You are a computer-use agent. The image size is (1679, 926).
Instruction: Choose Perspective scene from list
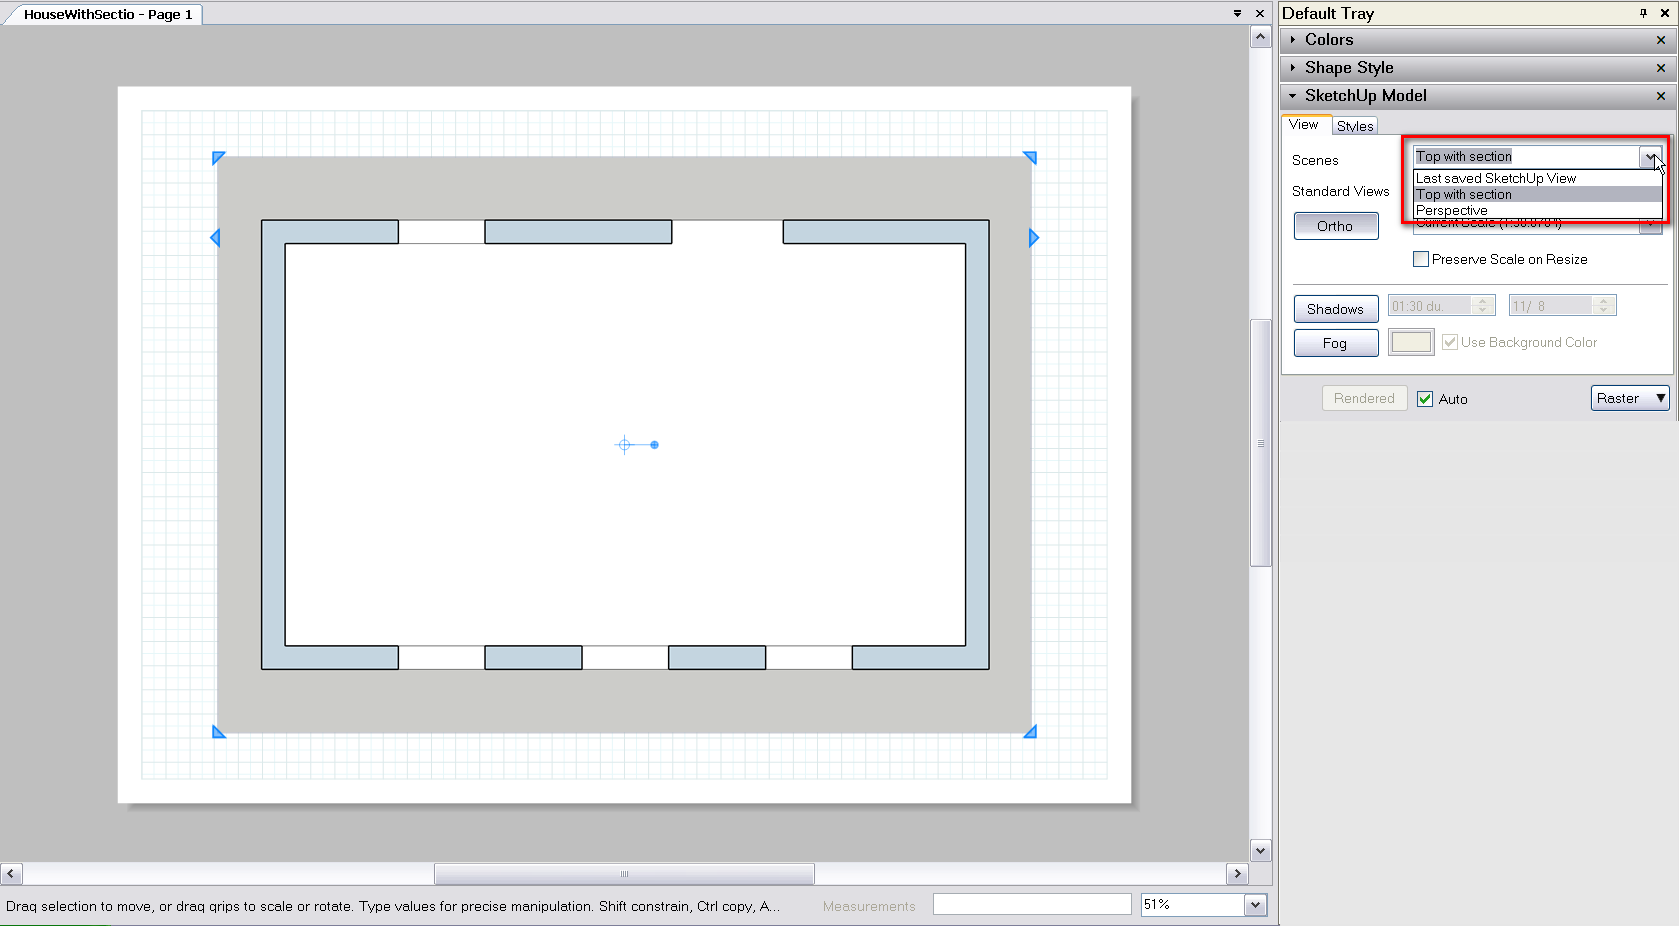tap(1537, 210)
